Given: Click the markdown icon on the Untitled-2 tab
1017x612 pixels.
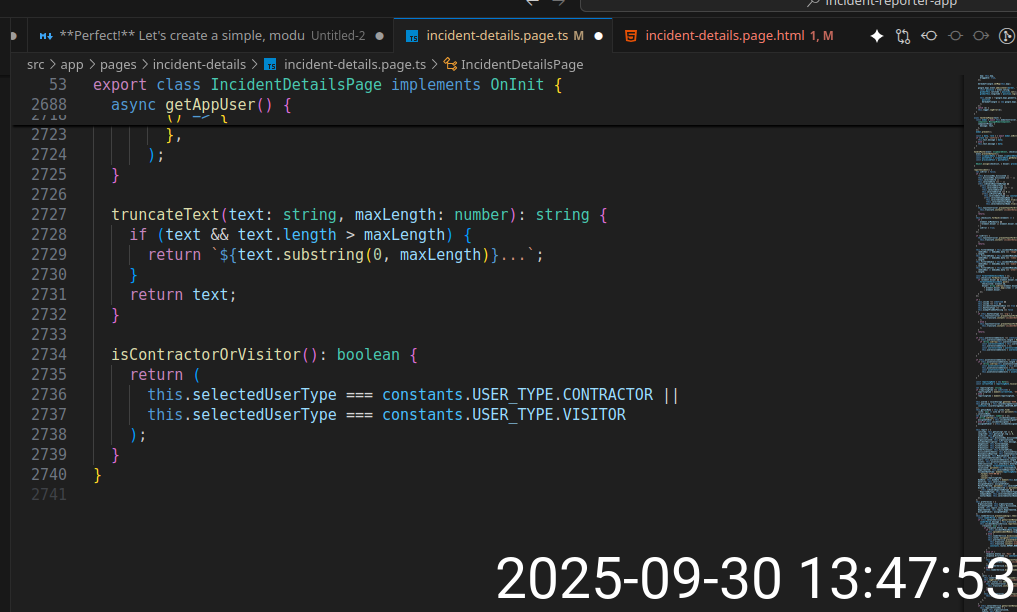Looking at the screenshot, I should point(46,36).
